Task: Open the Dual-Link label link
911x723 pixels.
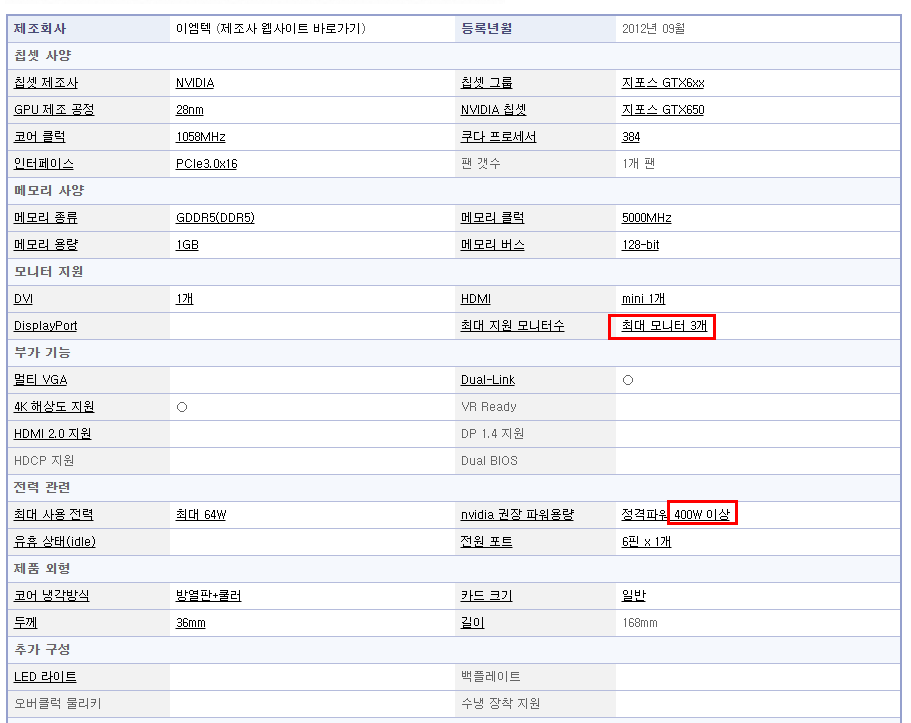Action: [x=488, y=380]
